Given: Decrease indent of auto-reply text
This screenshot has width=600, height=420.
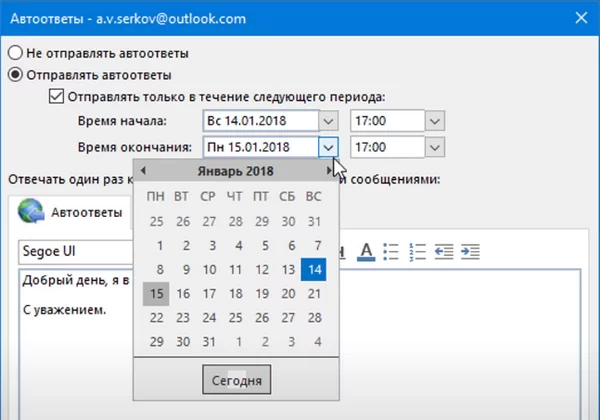Looking at the screenshot, I should click(445, 250).
